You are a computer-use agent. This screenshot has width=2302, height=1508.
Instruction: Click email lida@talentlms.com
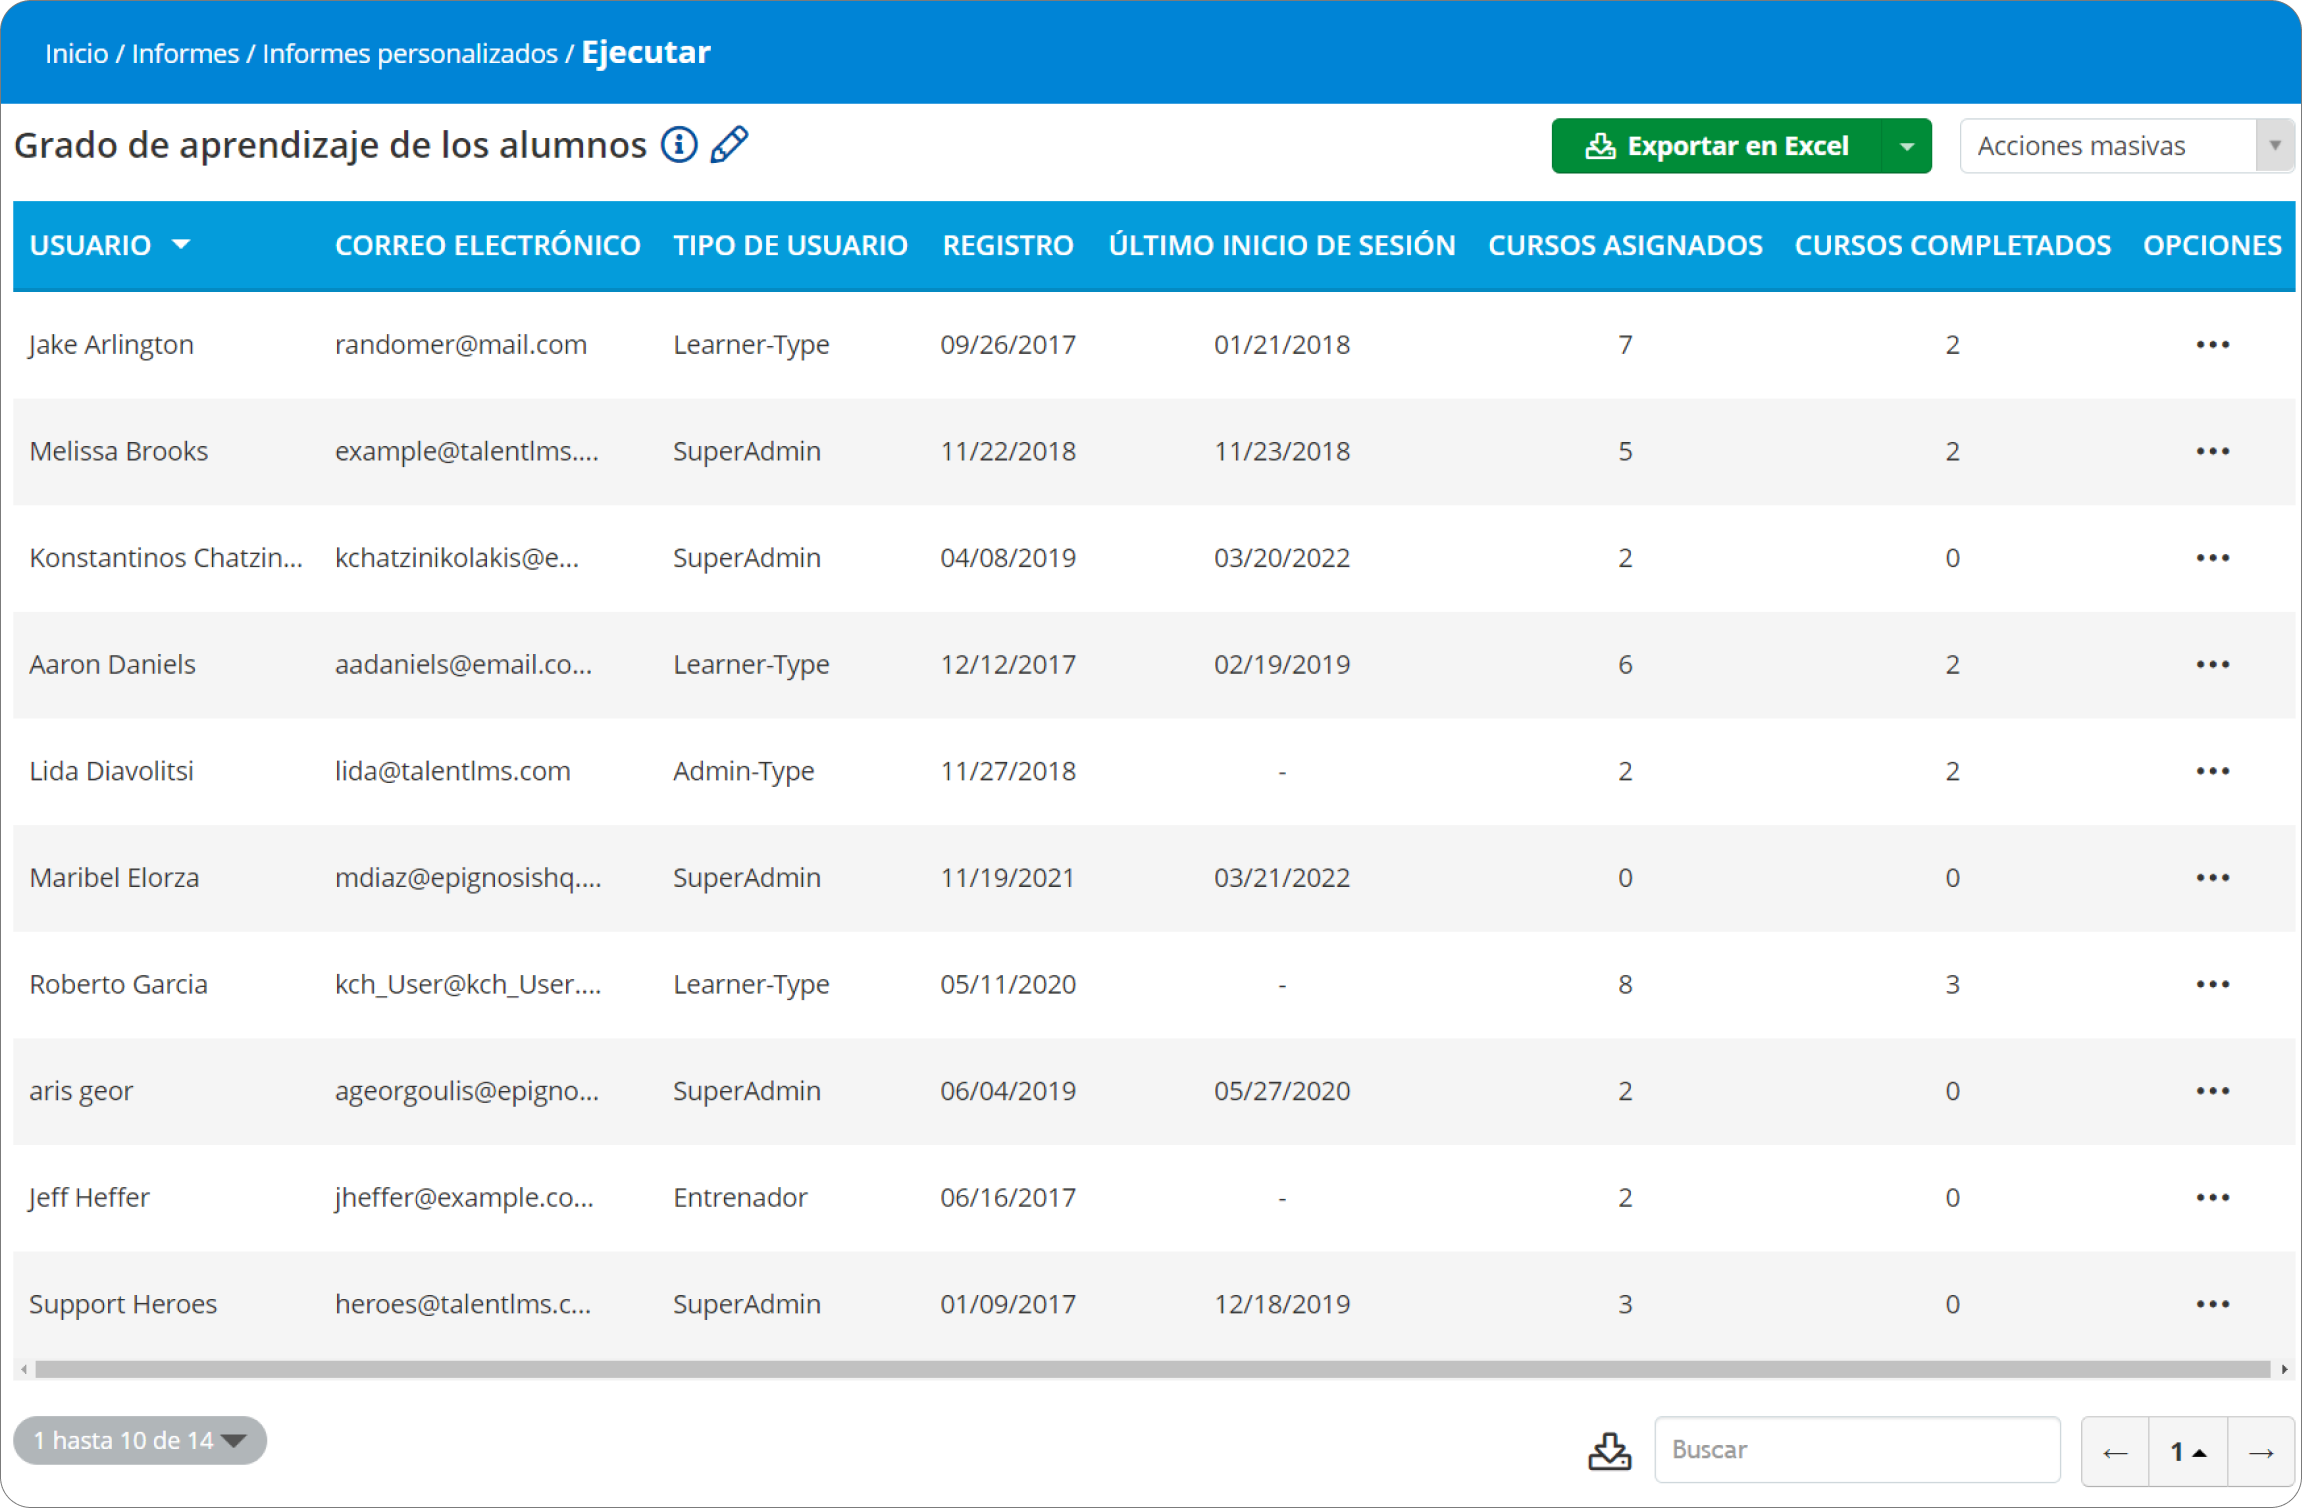452,772
